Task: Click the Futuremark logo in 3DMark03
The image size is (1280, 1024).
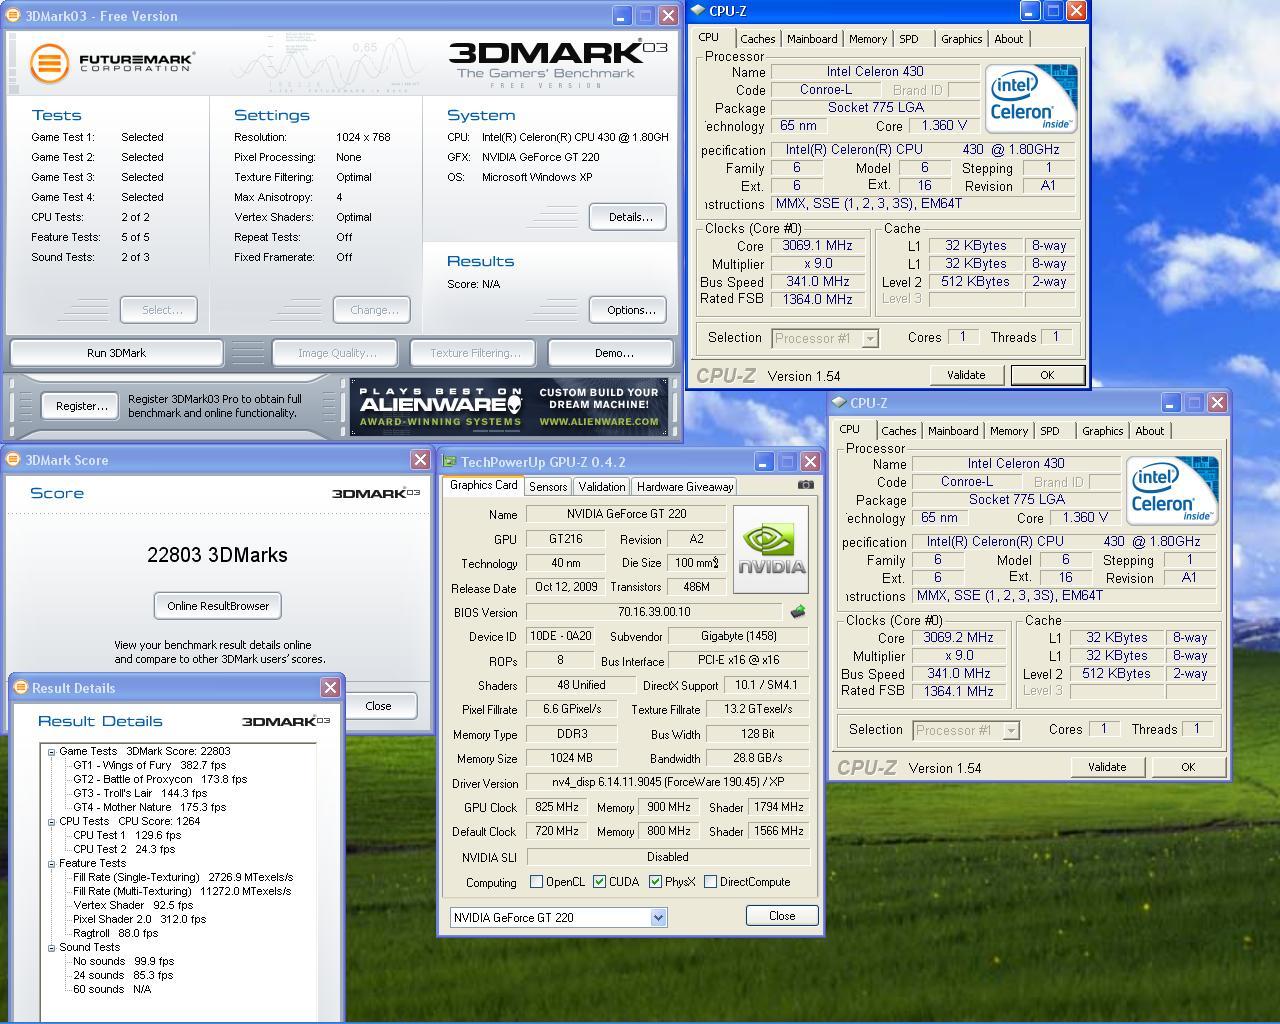Action: pos(112,64)
